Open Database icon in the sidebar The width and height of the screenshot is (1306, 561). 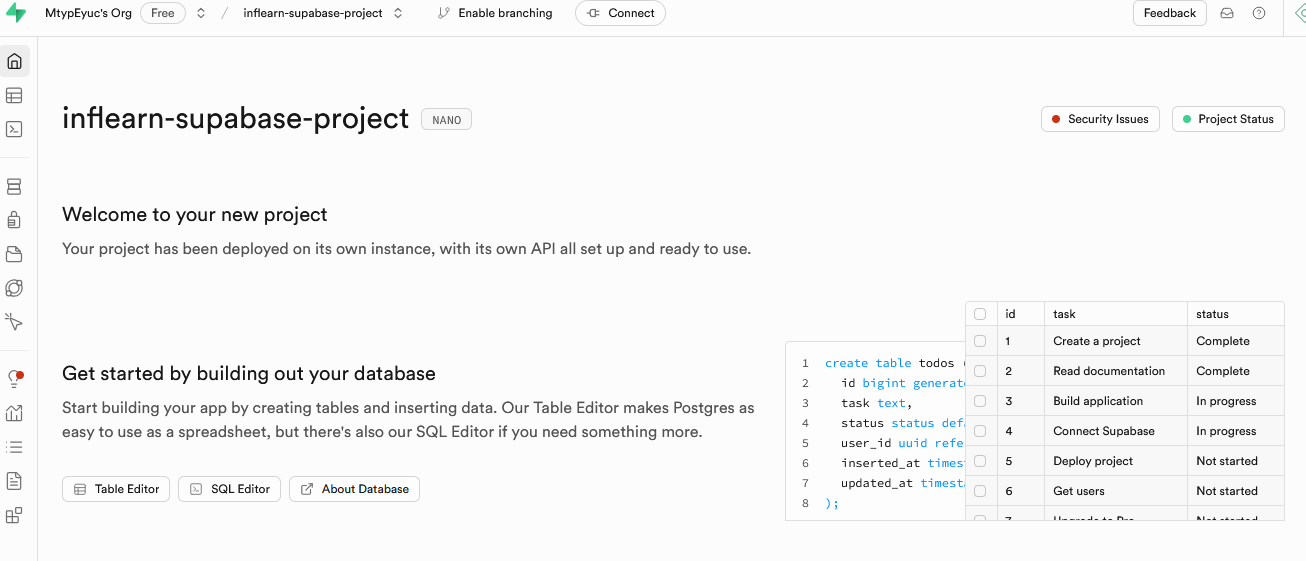[x=14, y=187]
